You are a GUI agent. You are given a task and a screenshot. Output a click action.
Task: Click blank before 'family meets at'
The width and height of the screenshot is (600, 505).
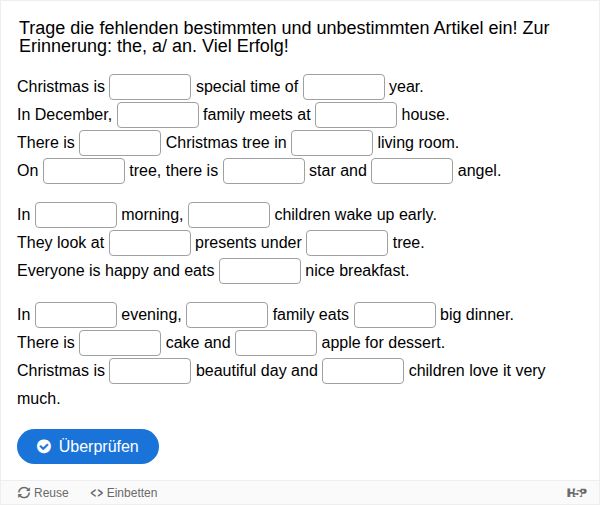[x=158, y=115]
